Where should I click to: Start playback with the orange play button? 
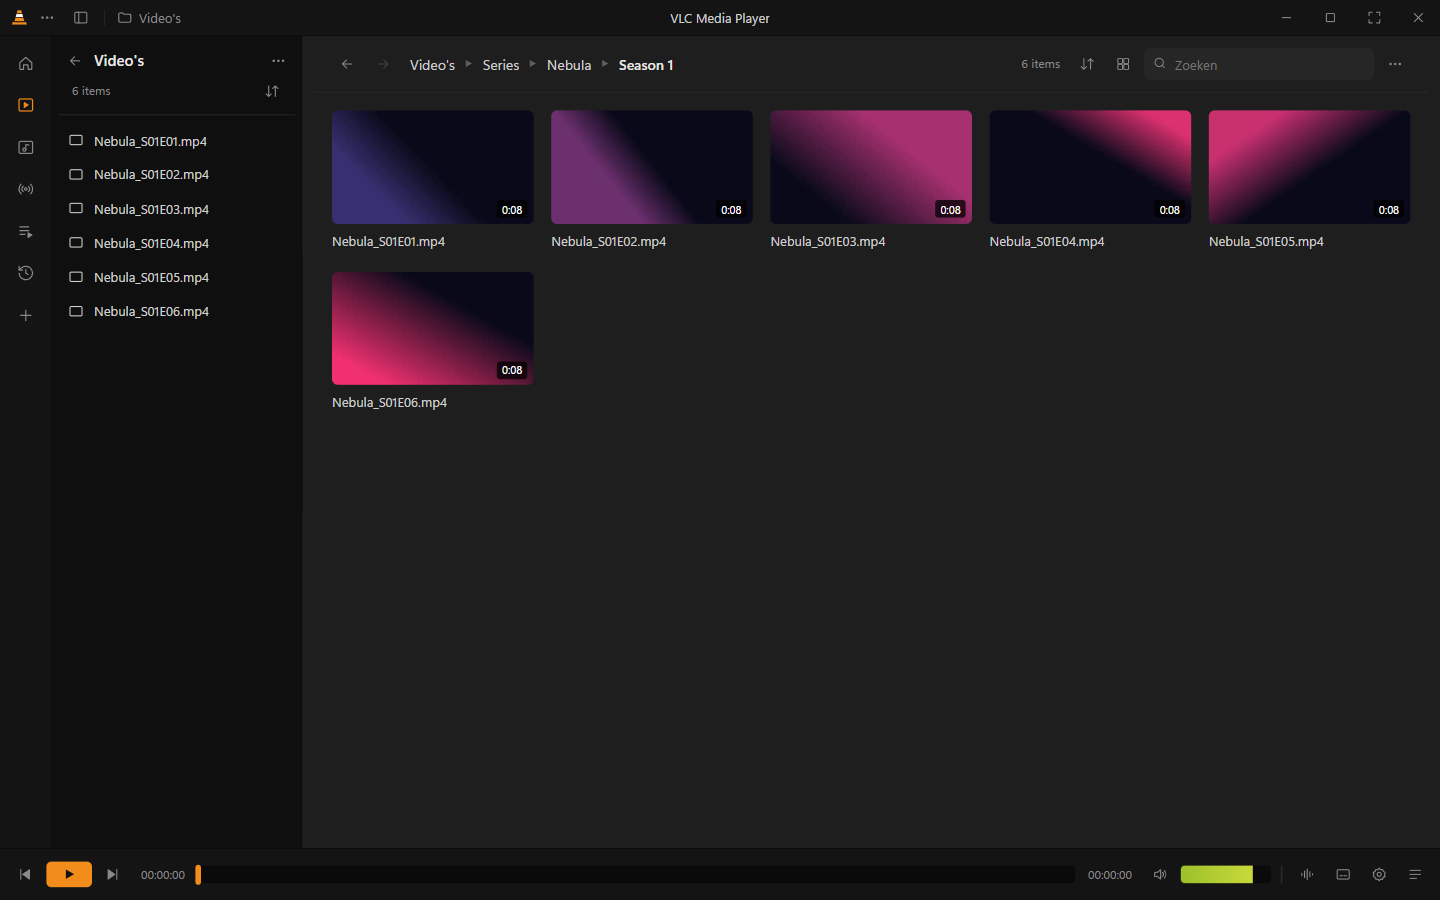[69, 874]
